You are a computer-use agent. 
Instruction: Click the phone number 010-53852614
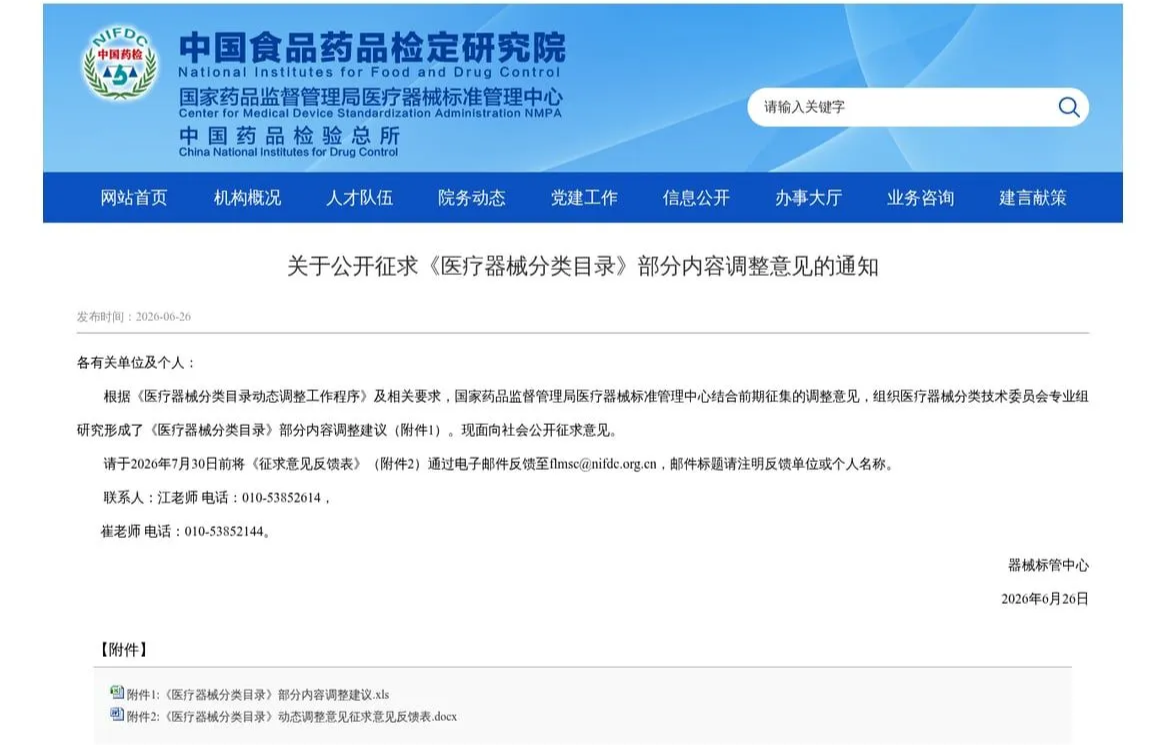[281, 498]
